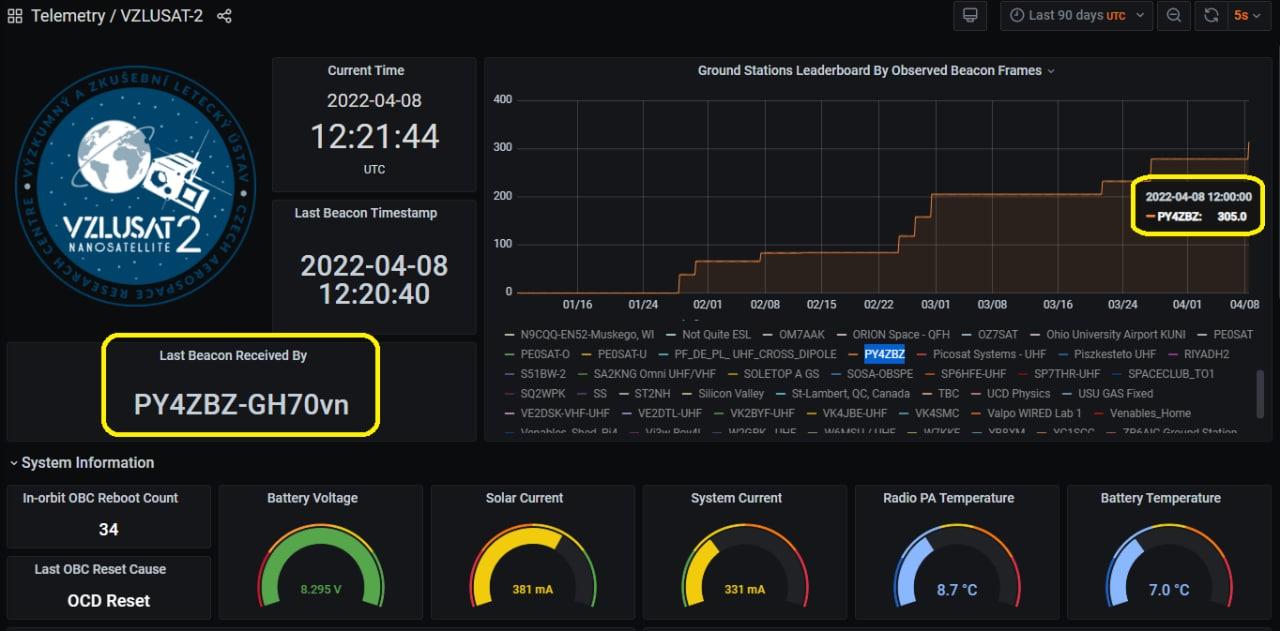Zoom out the time range
The height and width of the screenshot is (631, 1280).
pyautogui.click(x=1174, y=15)
